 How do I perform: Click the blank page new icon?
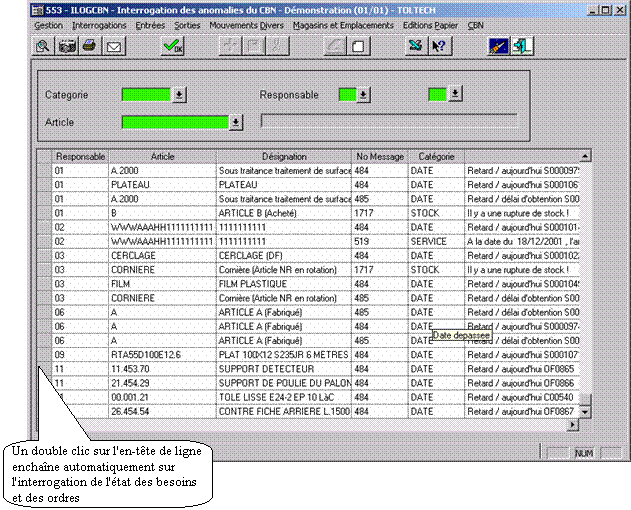click(358, 46)
